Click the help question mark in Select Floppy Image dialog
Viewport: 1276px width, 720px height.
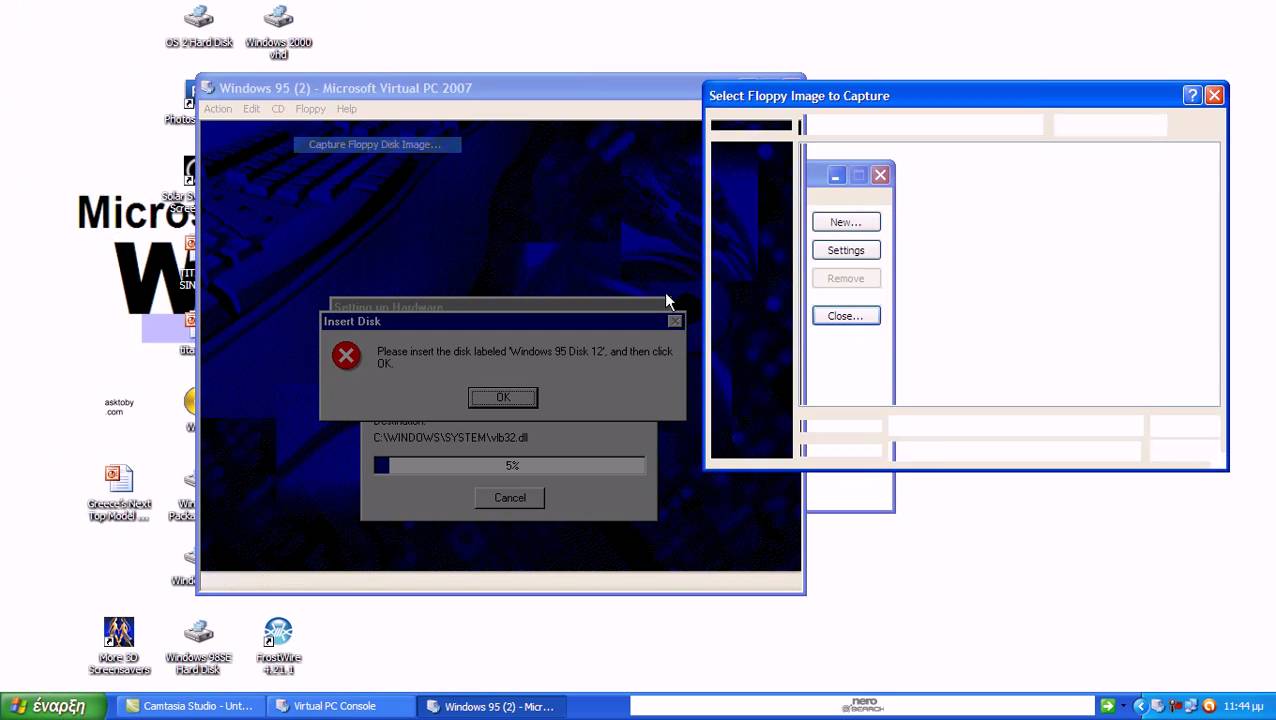[x=1192, y=95]
